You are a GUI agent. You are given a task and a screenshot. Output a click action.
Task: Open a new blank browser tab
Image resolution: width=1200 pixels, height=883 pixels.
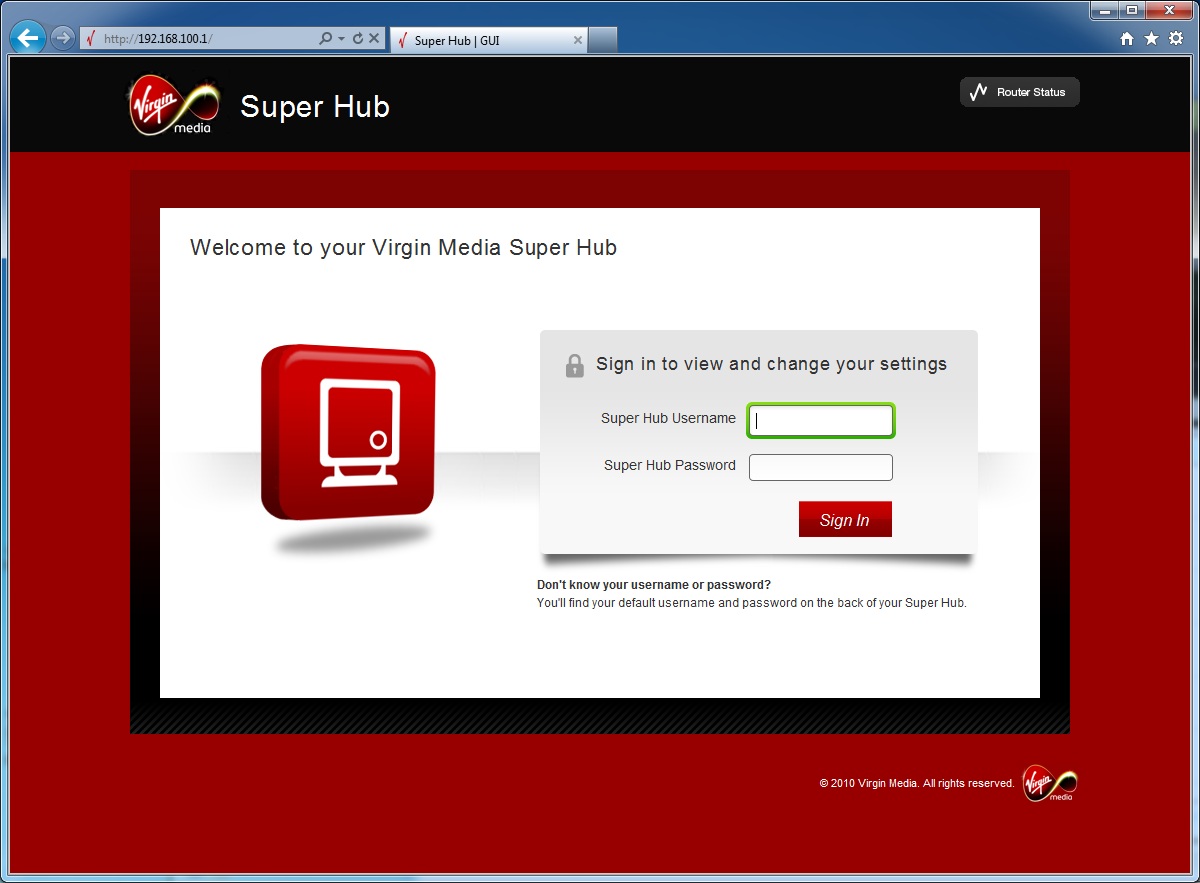[602, 40]
